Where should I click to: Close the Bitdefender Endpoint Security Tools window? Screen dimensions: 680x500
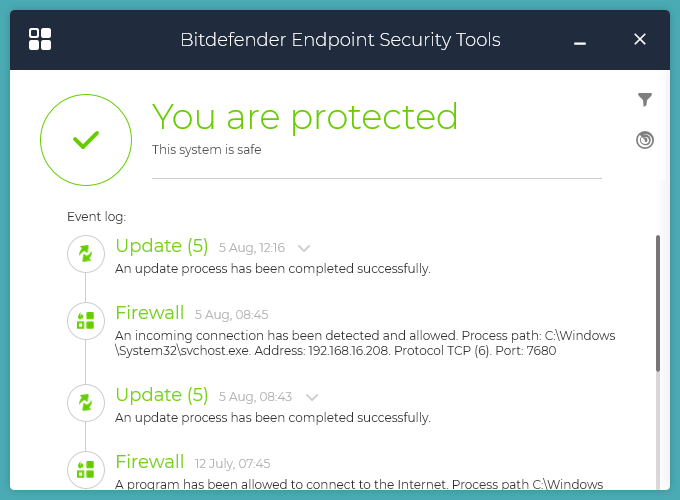640,40
